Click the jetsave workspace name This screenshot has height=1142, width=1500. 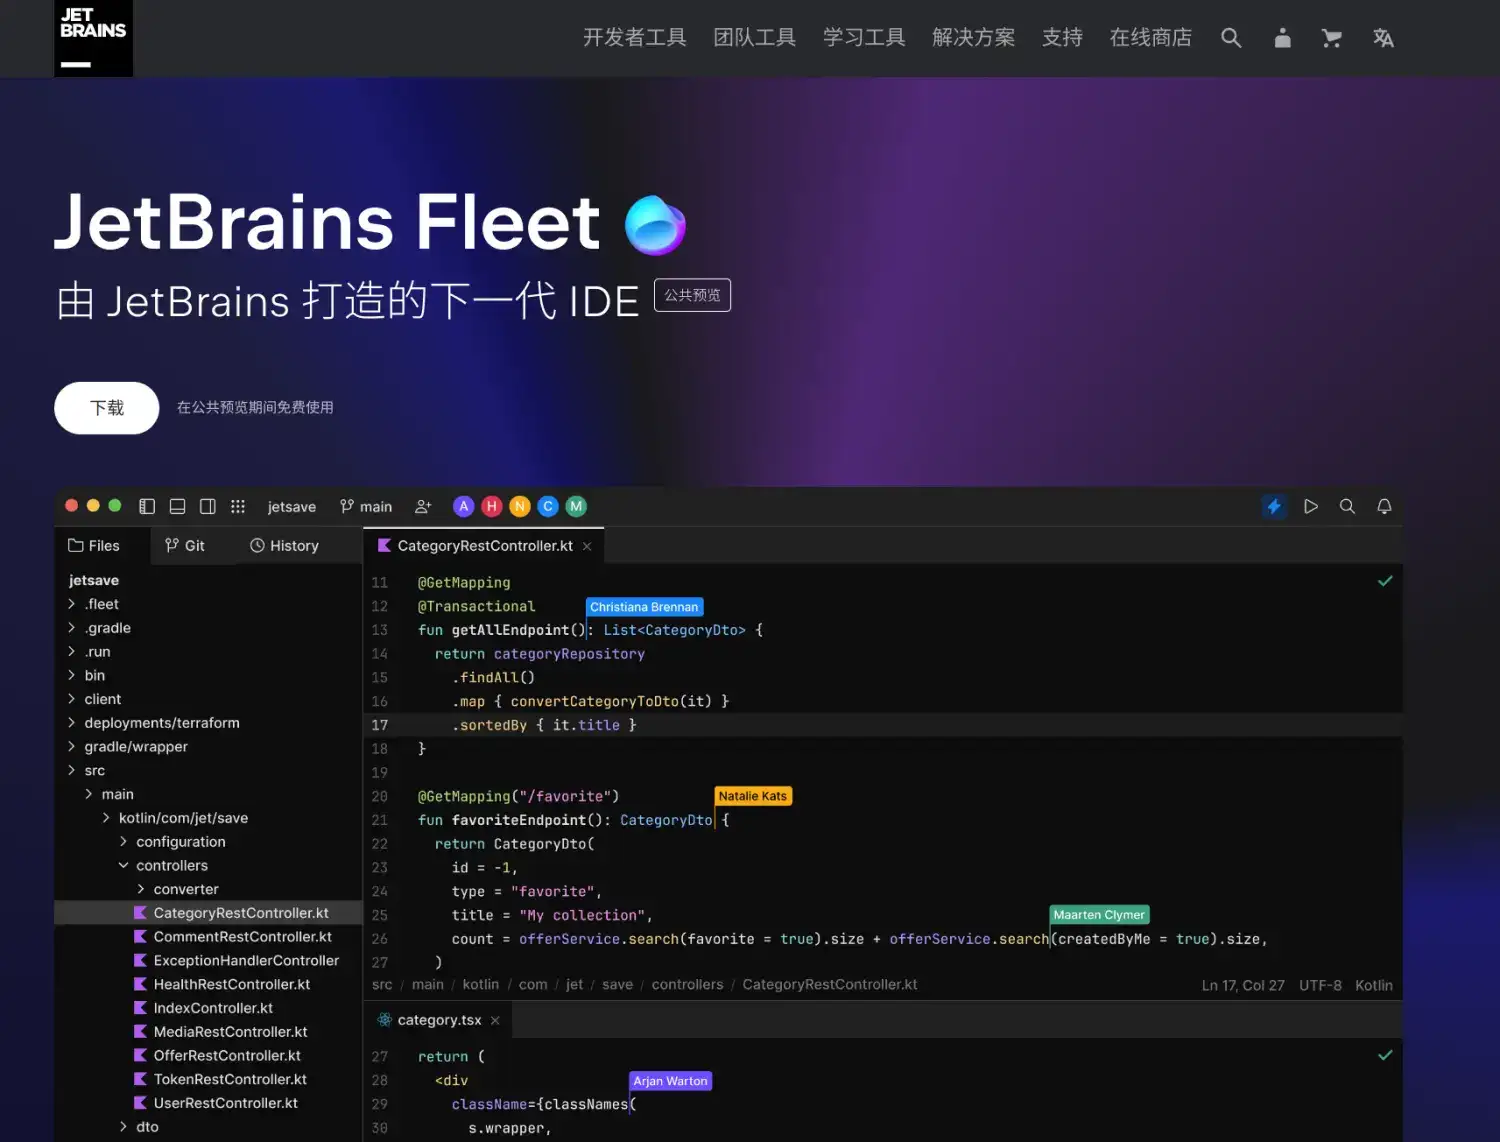pyautogui.click(x=292, y=507)
